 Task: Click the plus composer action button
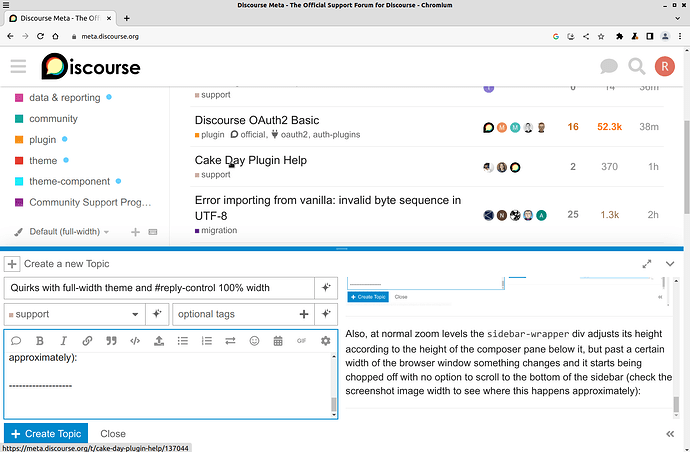coord(12,264)
